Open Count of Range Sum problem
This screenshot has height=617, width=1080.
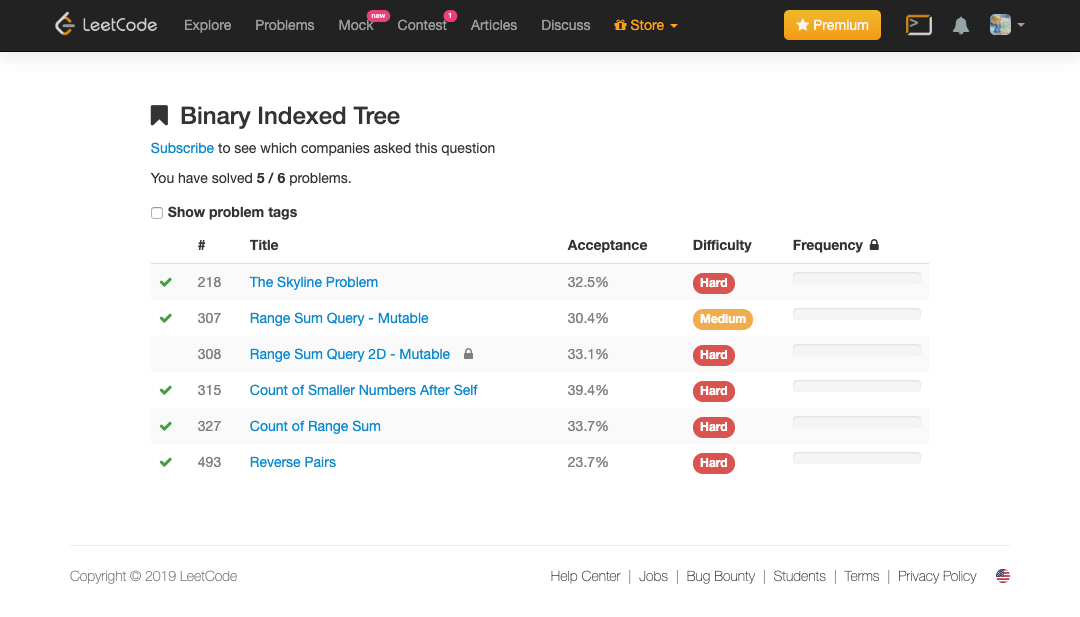(x=315, y=426)
